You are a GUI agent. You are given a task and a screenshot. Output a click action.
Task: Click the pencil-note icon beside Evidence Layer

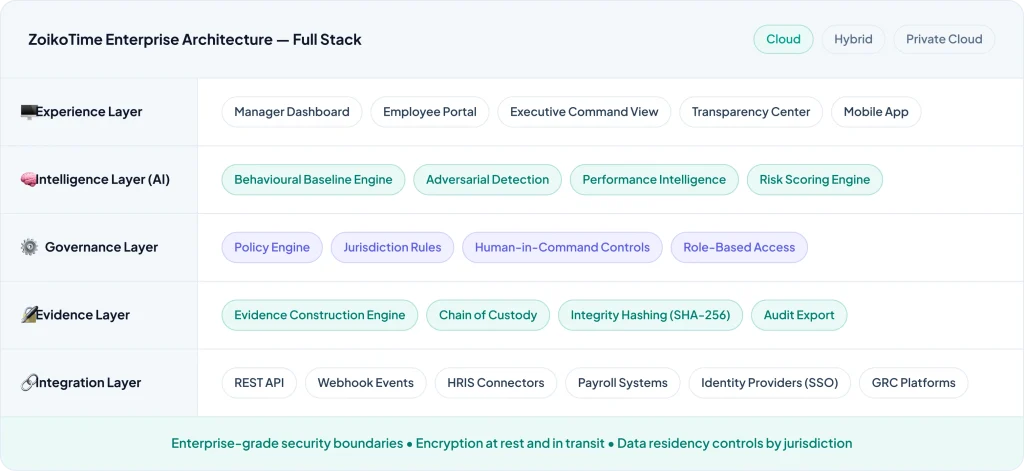pyautogui.click(x=28, y=315)
